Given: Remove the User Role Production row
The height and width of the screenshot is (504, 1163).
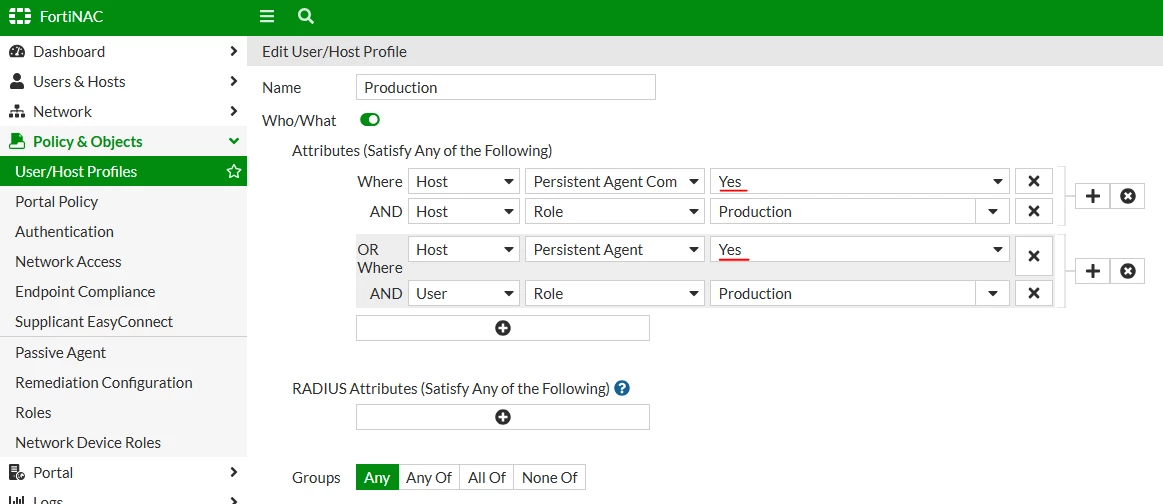Looking at the screenshot, I should [x=1034, y=294].
